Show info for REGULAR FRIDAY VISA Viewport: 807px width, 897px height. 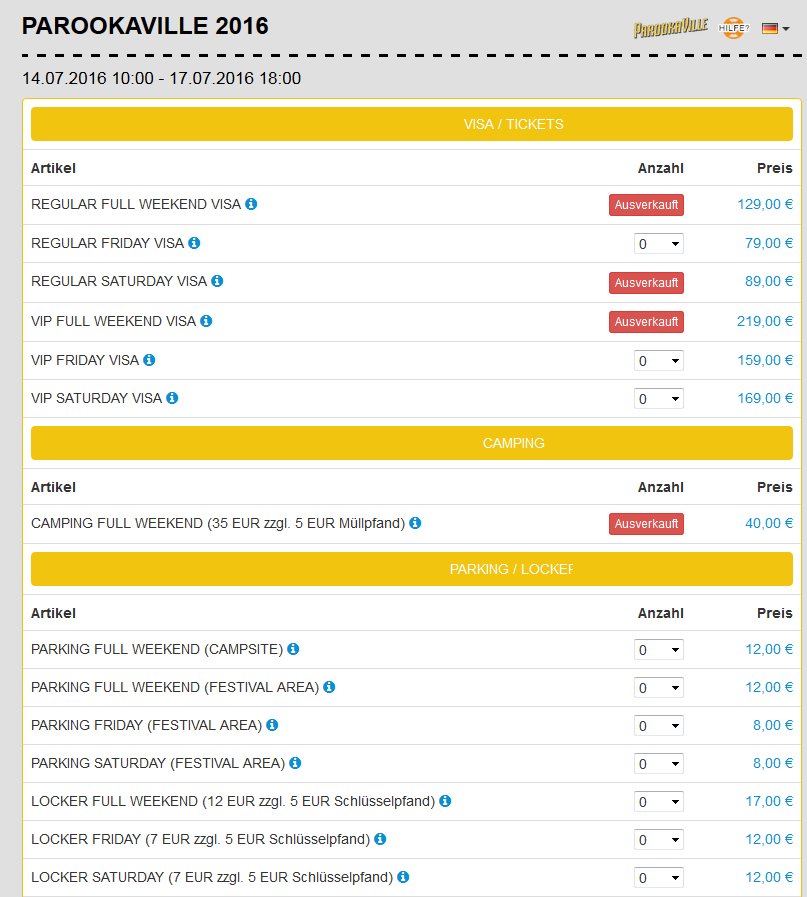click(x=194, y=243)
